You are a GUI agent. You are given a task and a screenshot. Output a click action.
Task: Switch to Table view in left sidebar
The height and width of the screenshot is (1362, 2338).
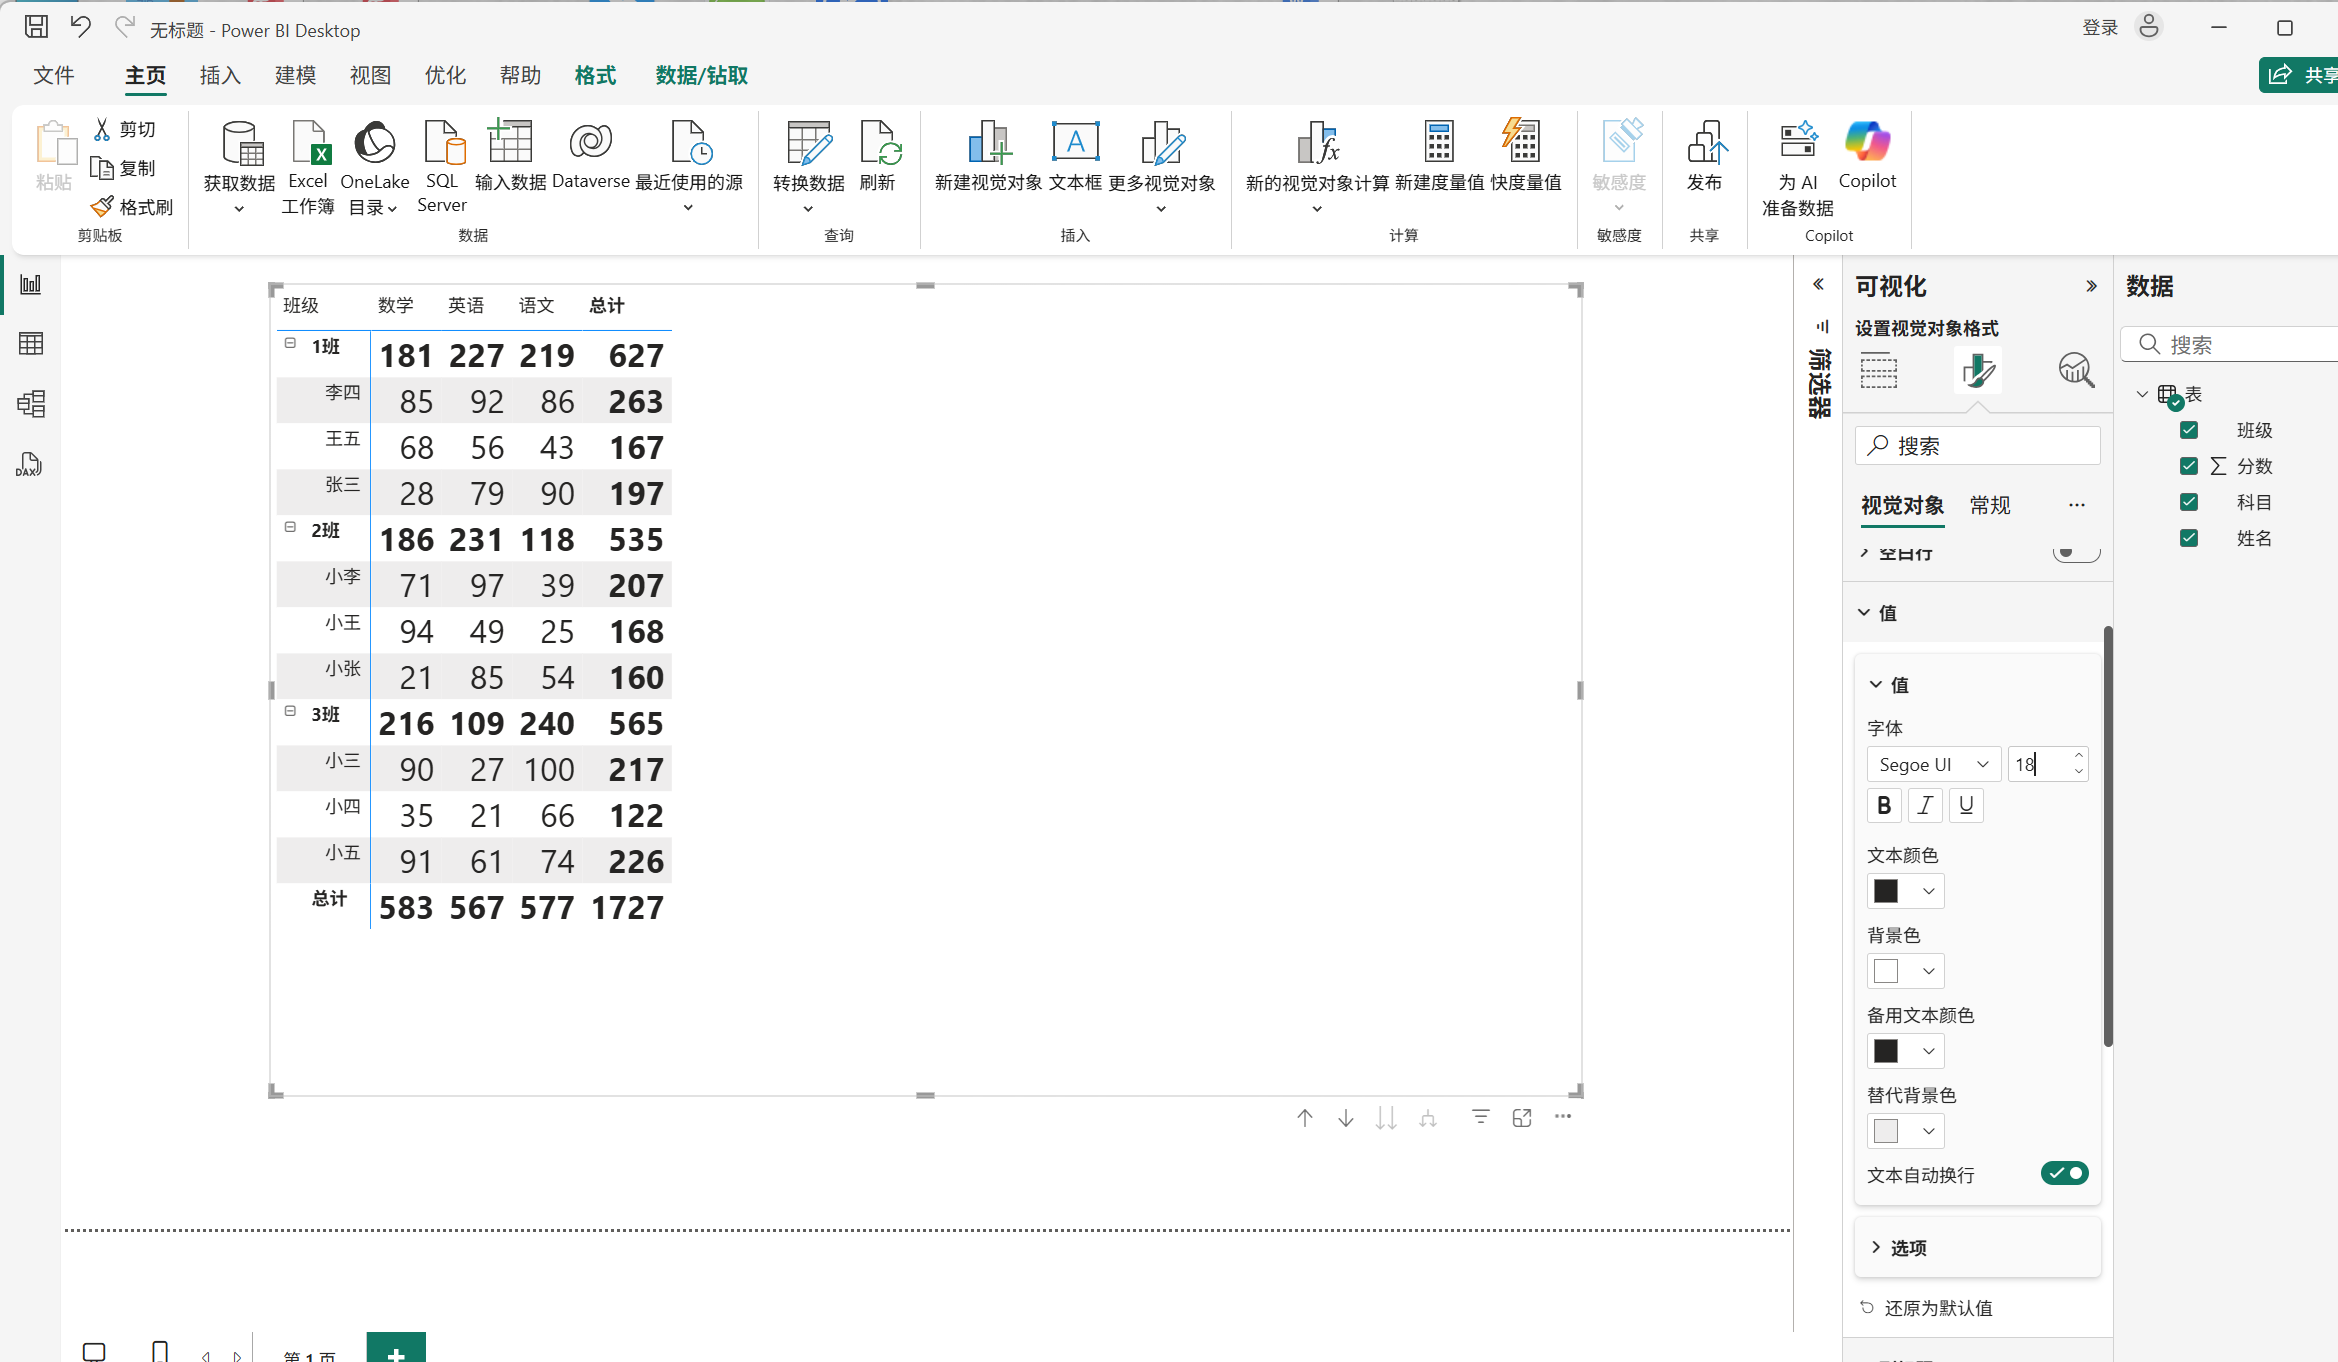pyautogui.click(x=31, y=344)
